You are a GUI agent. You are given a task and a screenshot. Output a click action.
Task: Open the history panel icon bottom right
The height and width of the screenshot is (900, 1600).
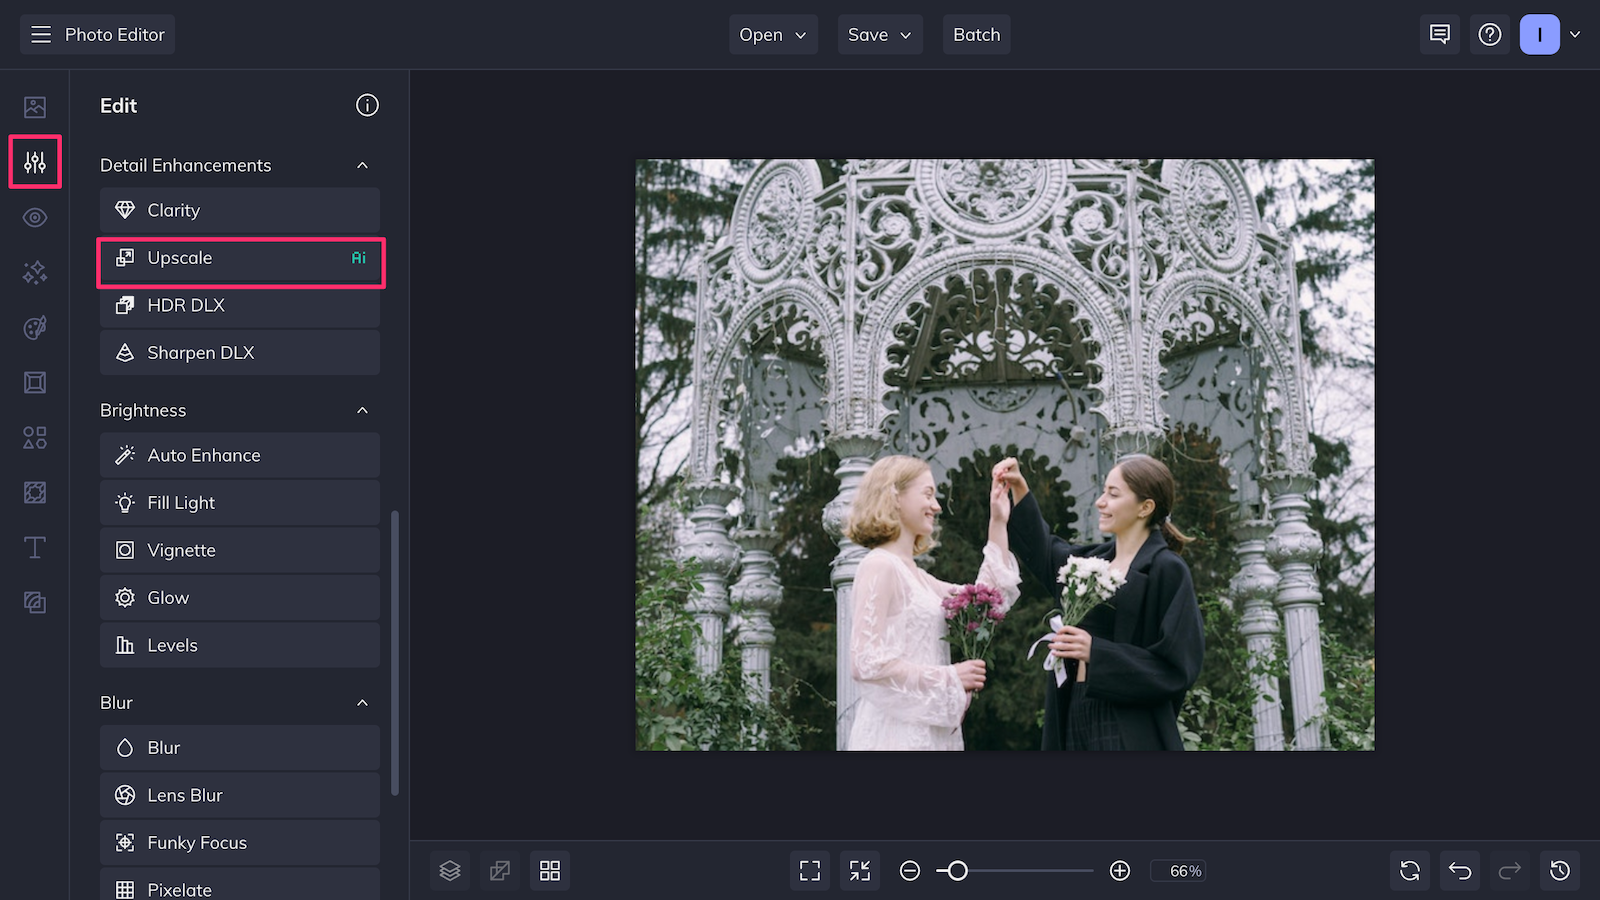pyautogui.click(x=1559, y=870)
